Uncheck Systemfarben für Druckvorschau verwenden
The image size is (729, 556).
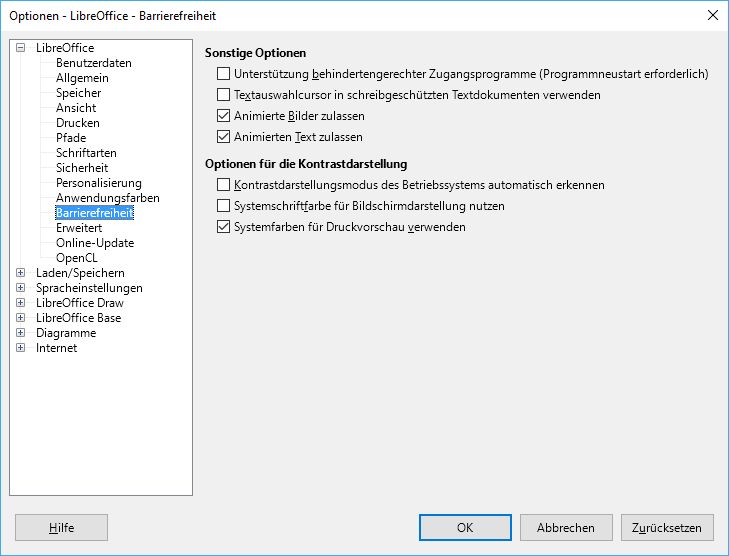(x=224, y=227)
